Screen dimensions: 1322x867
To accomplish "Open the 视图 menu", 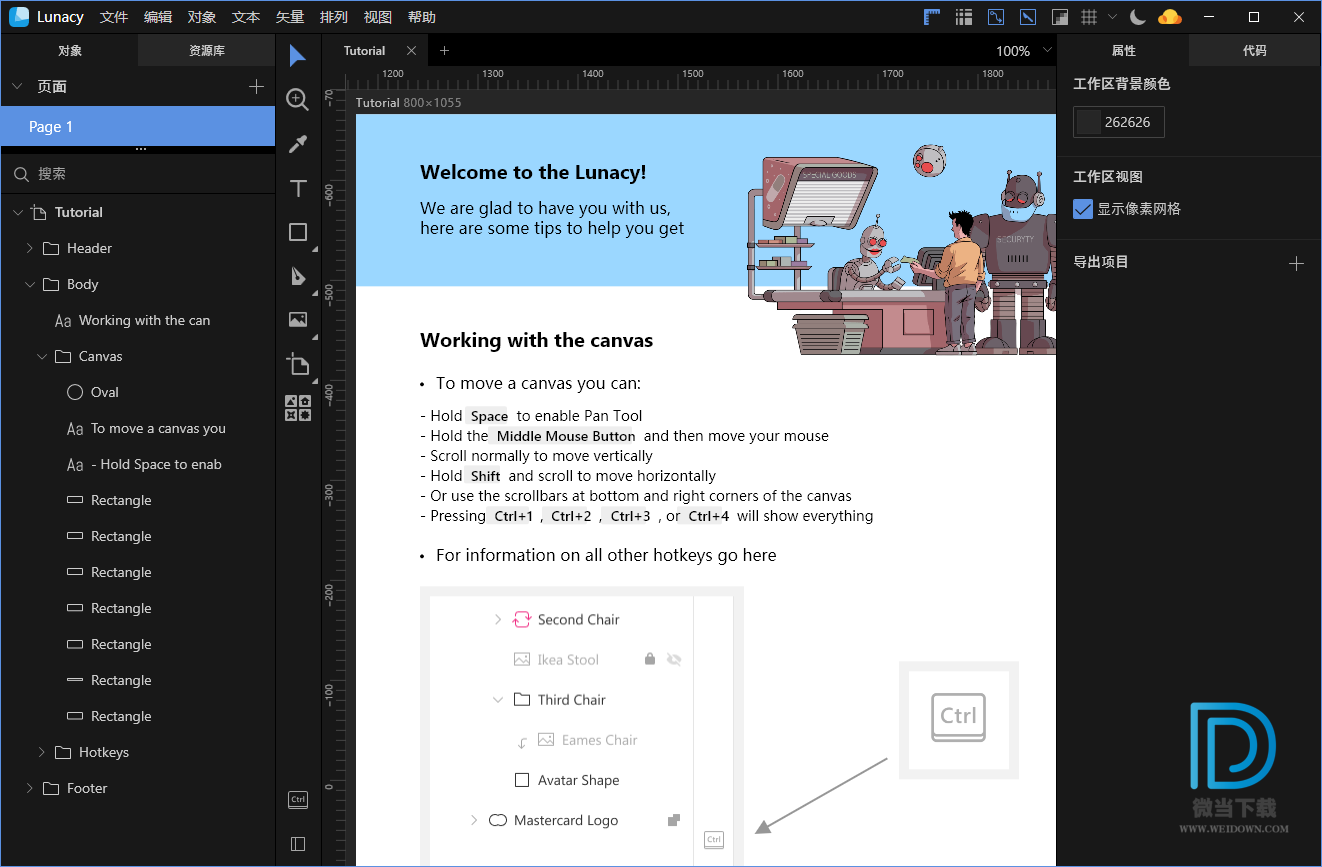I will 378,17.
